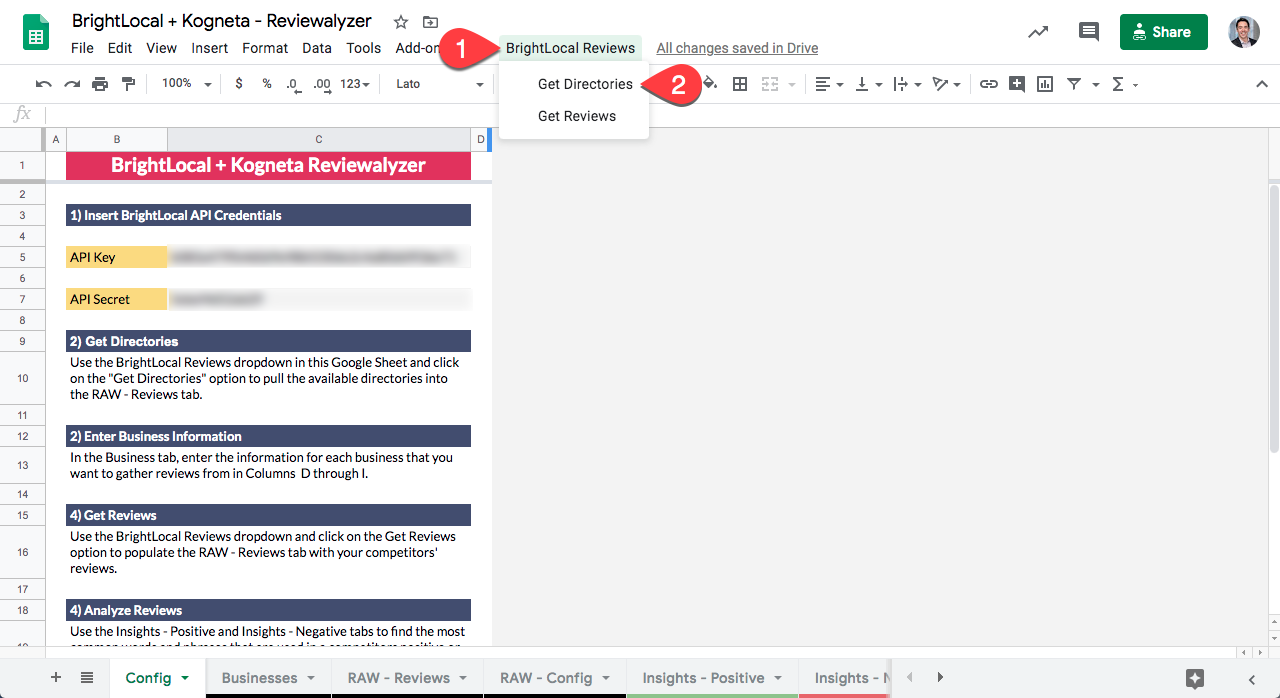The image size is (1280, 698).
Task: Select the Paint format tool
Action: click(129, 84)
